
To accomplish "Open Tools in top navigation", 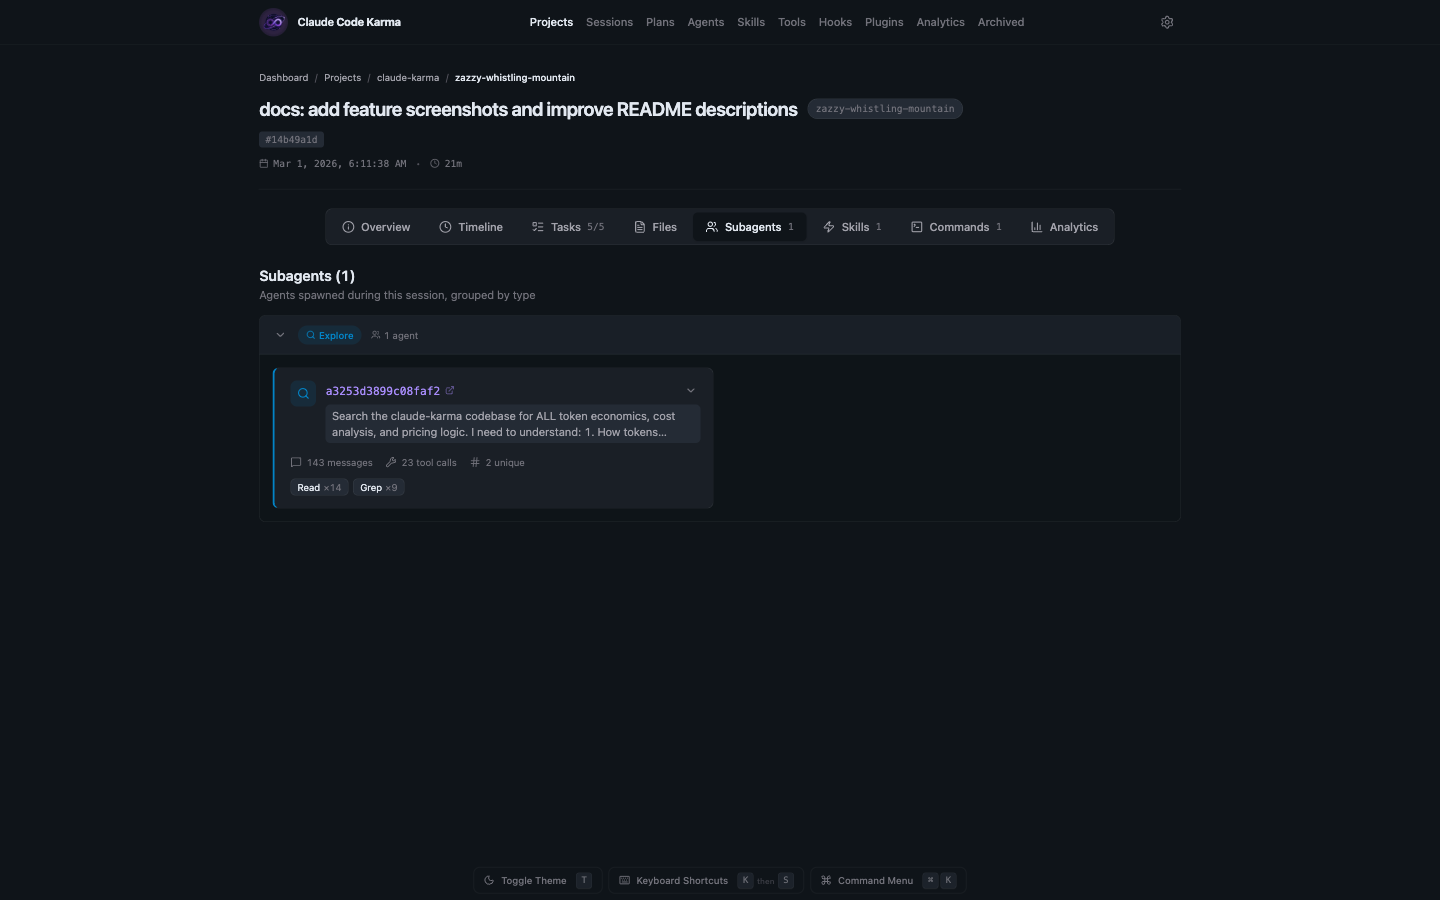I will click(792, 22).
